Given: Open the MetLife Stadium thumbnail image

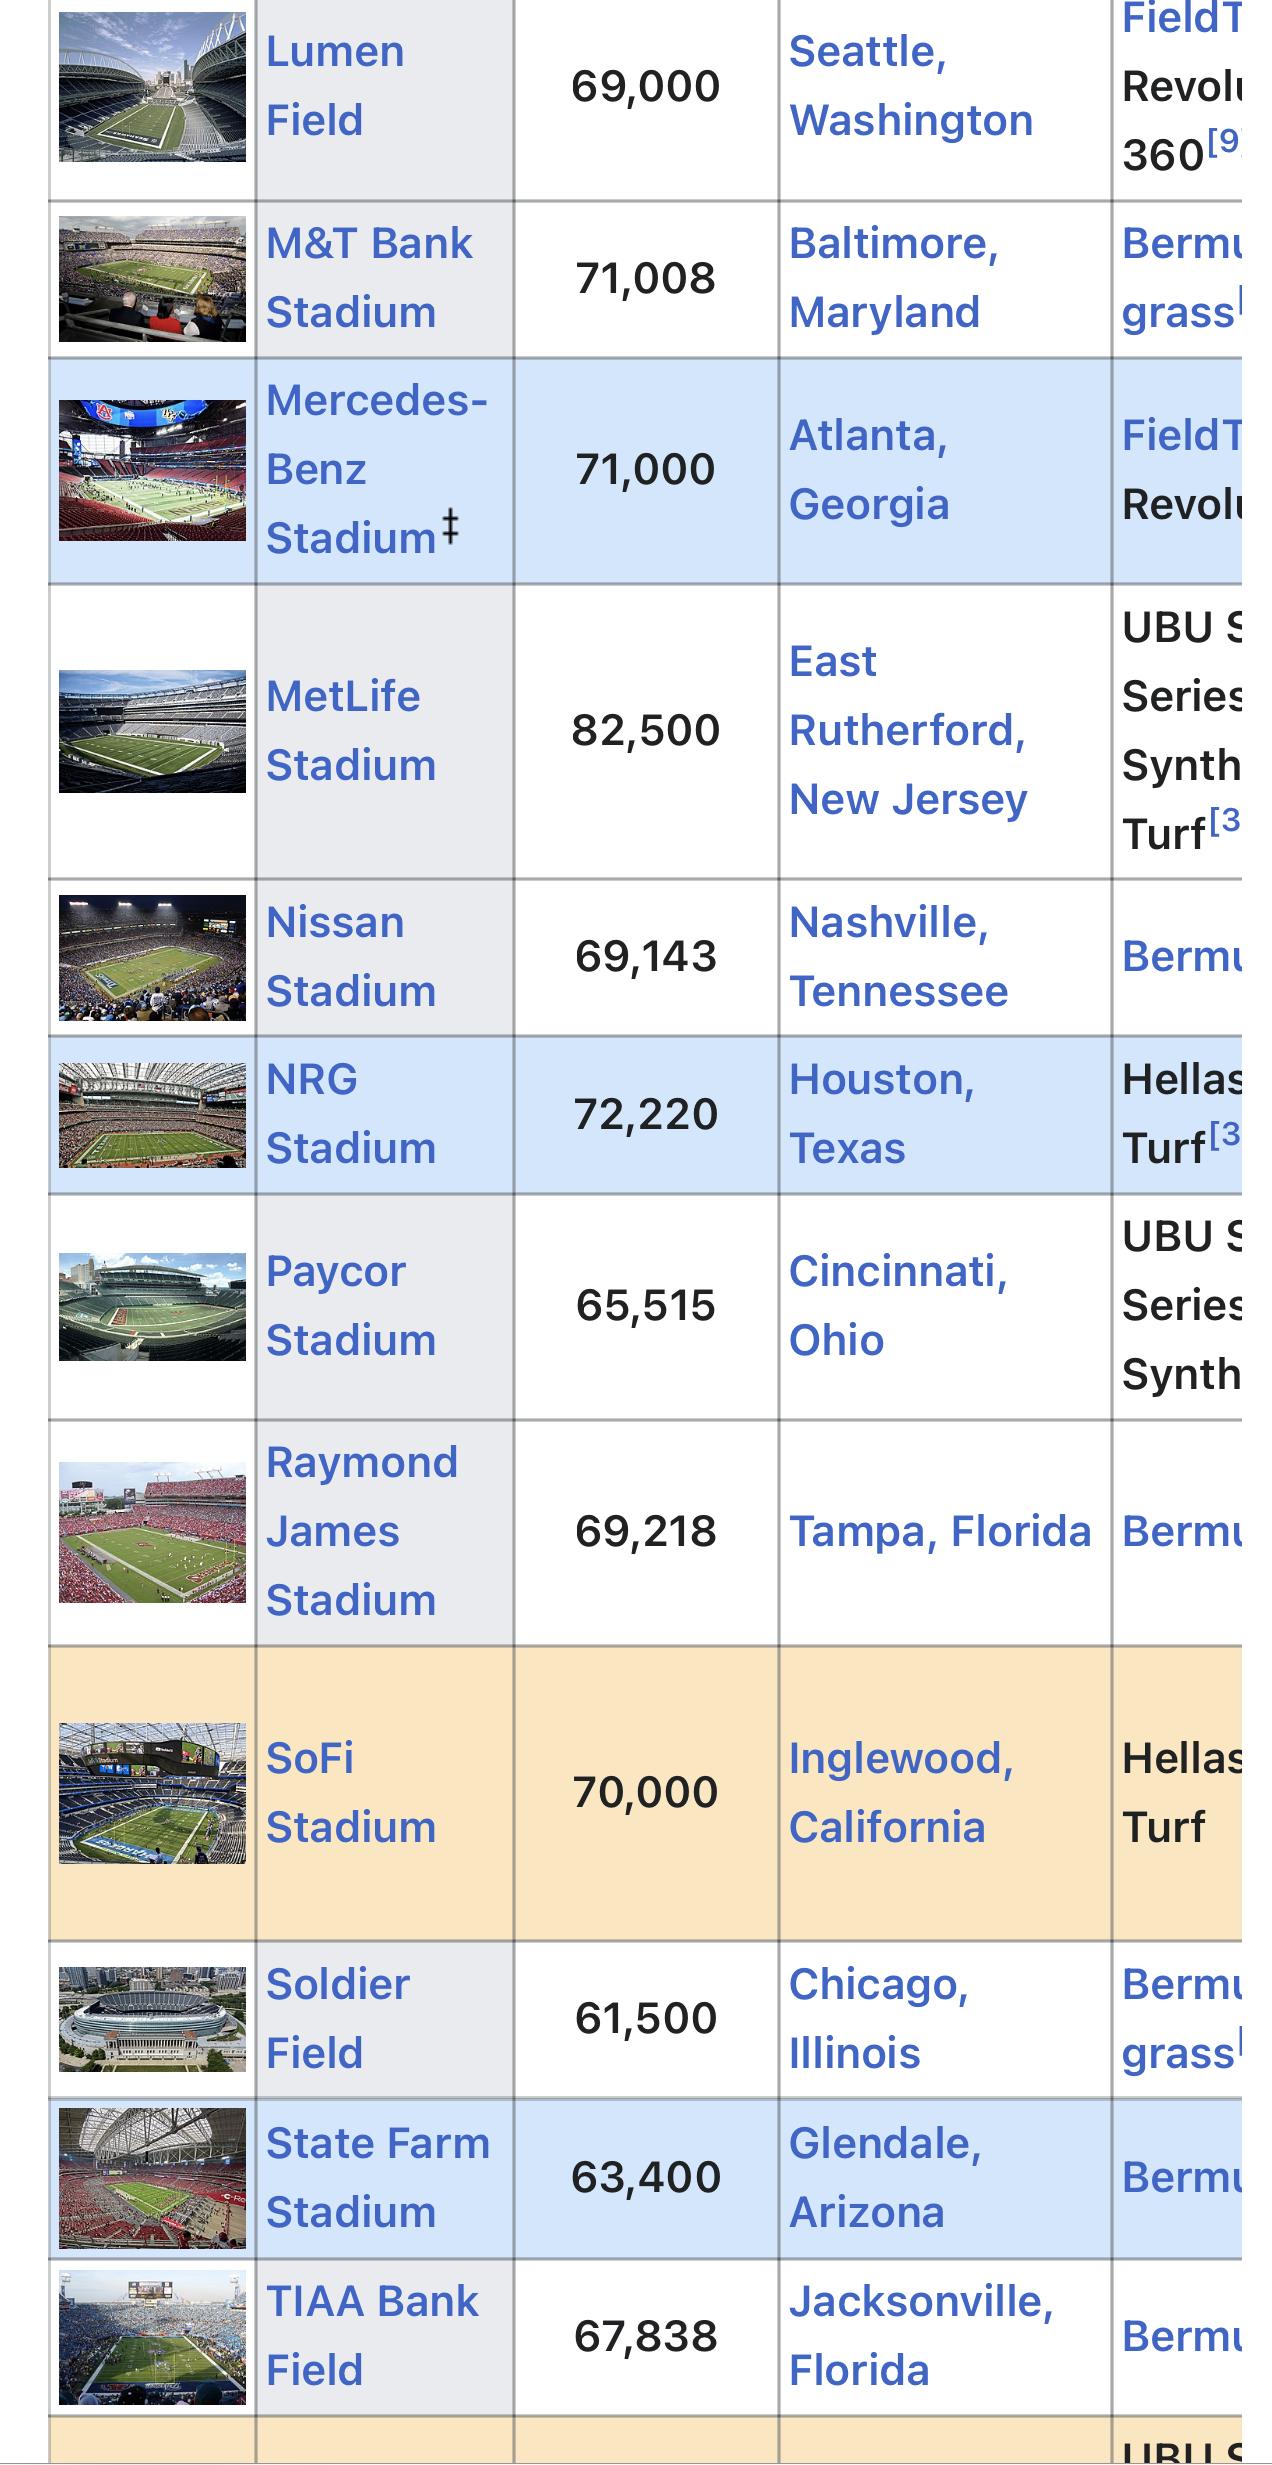Looking at the screenshot, I should (152, 731).
